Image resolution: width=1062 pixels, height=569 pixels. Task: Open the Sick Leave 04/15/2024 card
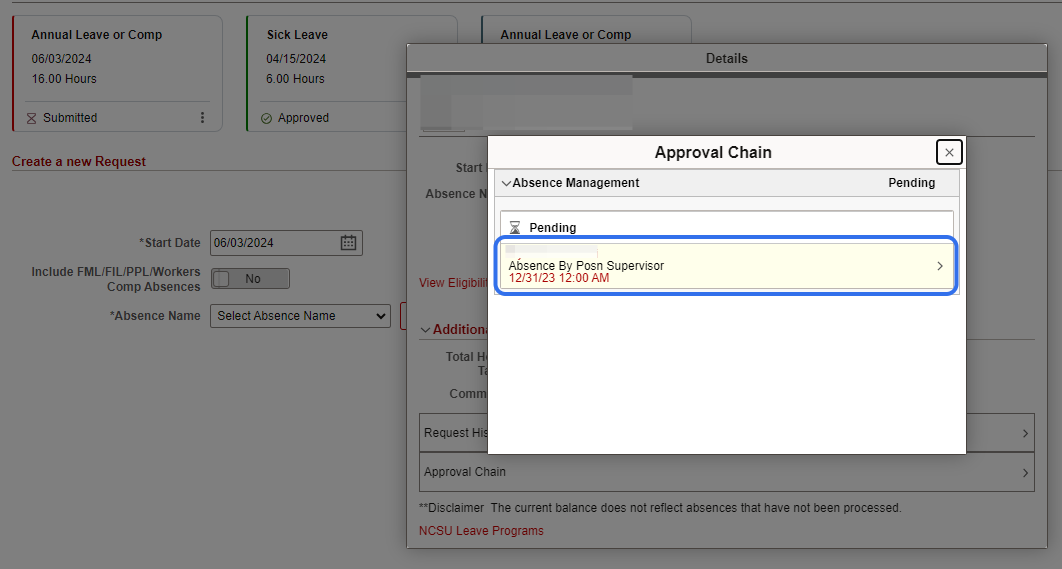tap(326, 73)
